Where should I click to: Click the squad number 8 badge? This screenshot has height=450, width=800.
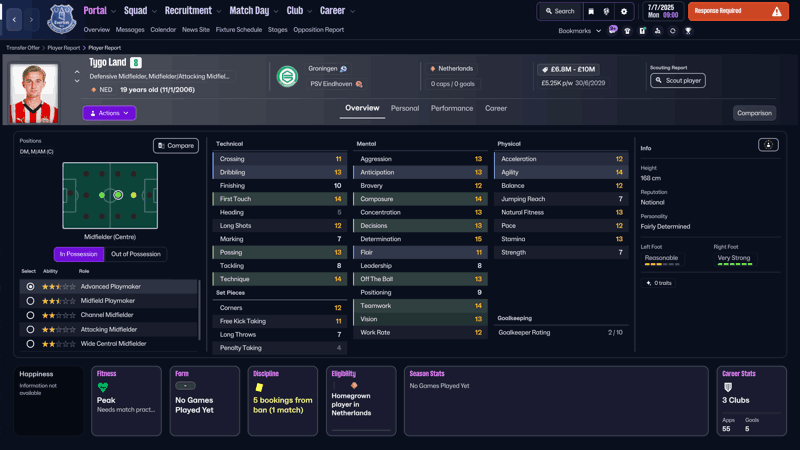pos(136,62)
